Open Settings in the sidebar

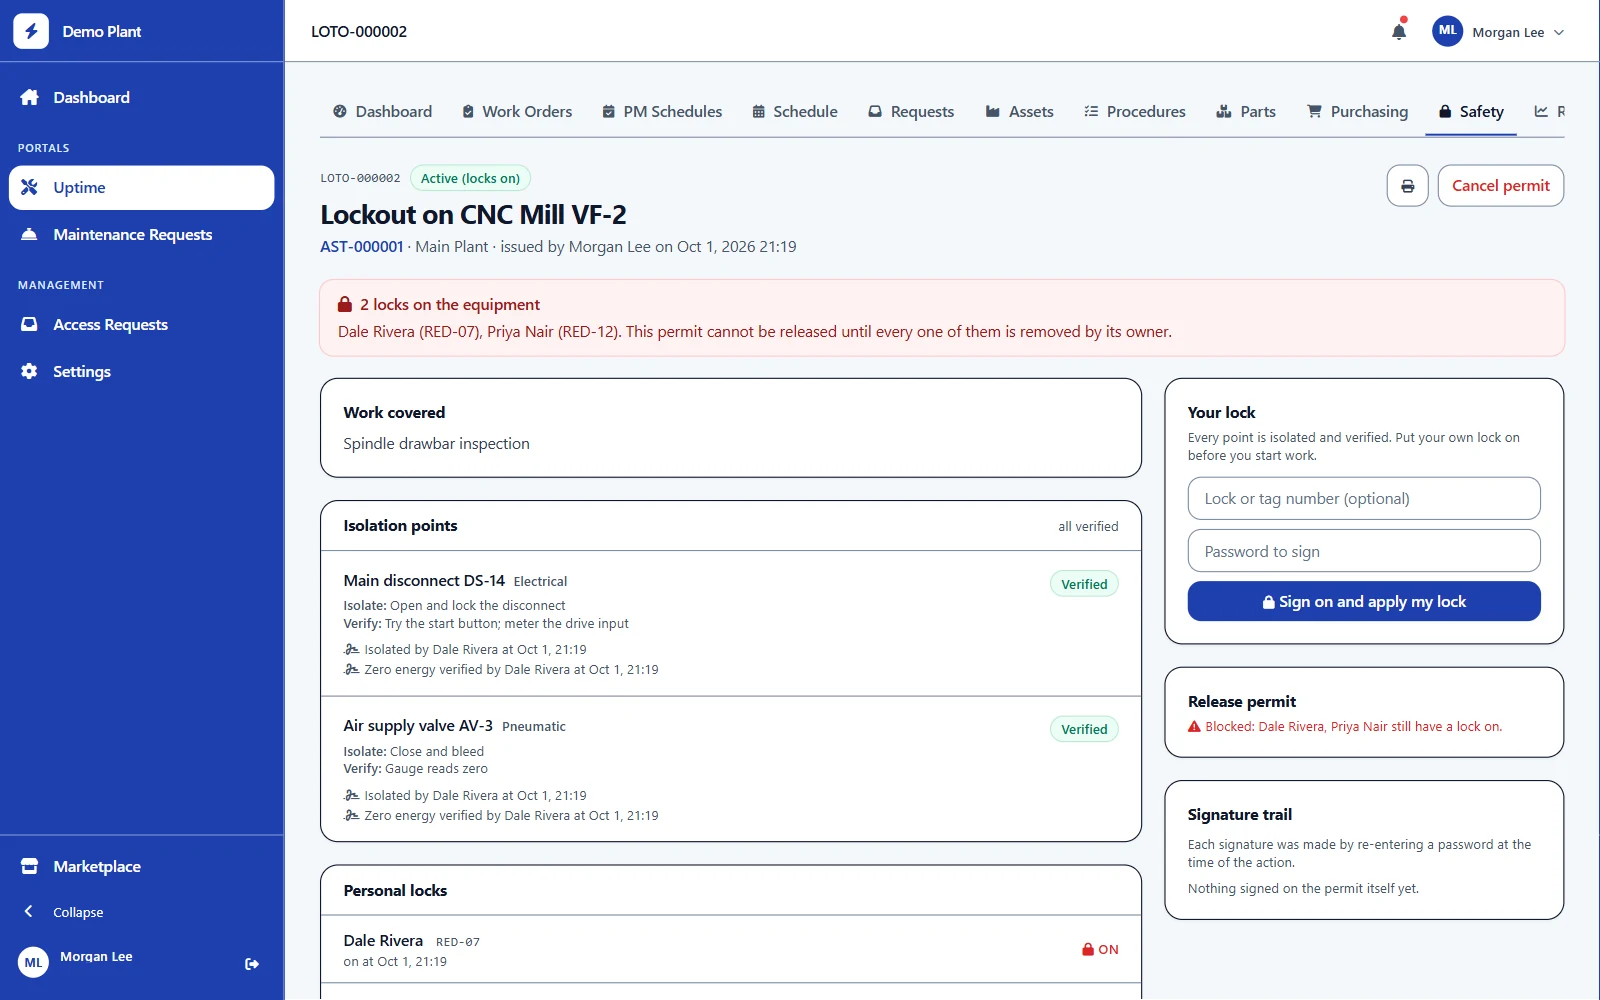pos(142,372)
